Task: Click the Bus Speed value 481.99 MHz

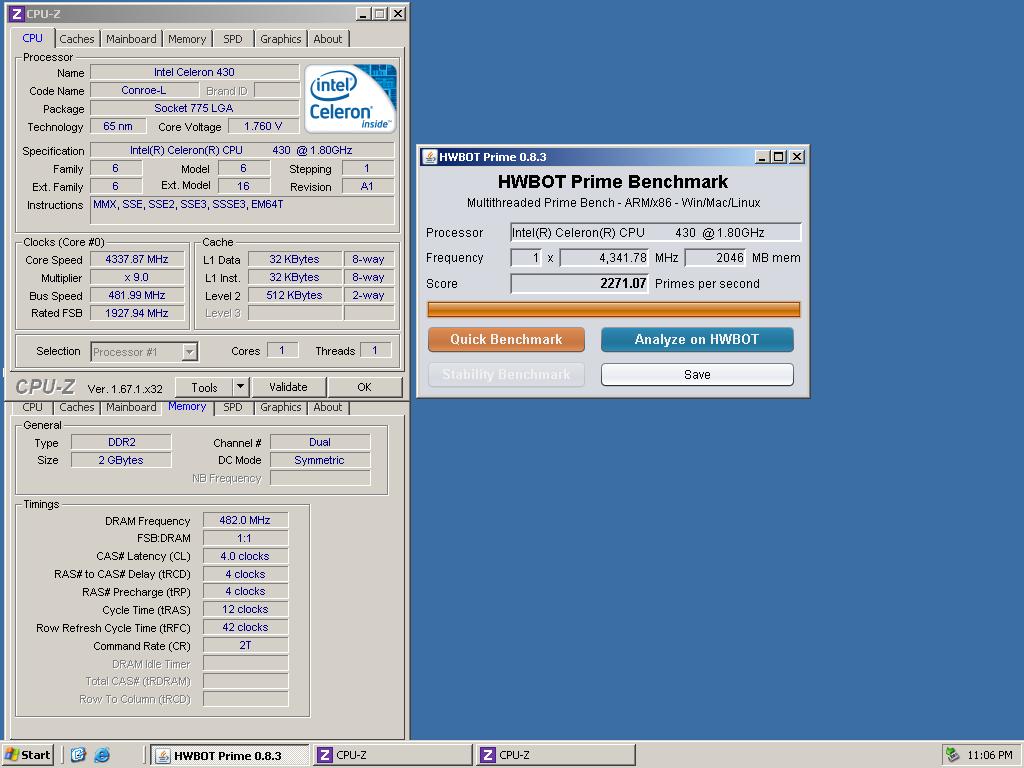Action: pos(137,295)
